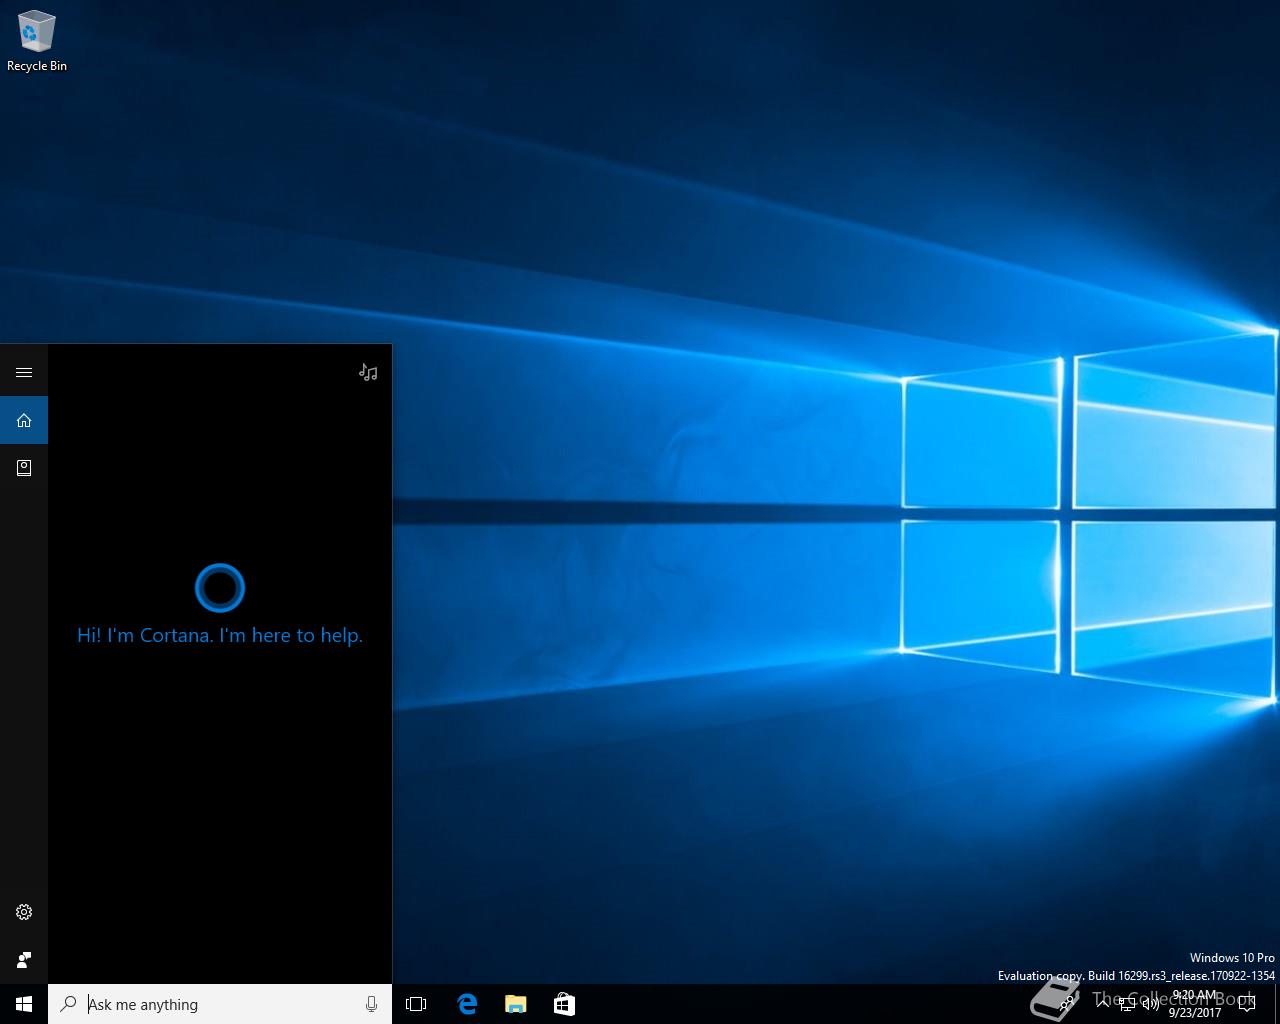
Task: Click the Cortana feedback icon
Action: (x=24, y=960)
